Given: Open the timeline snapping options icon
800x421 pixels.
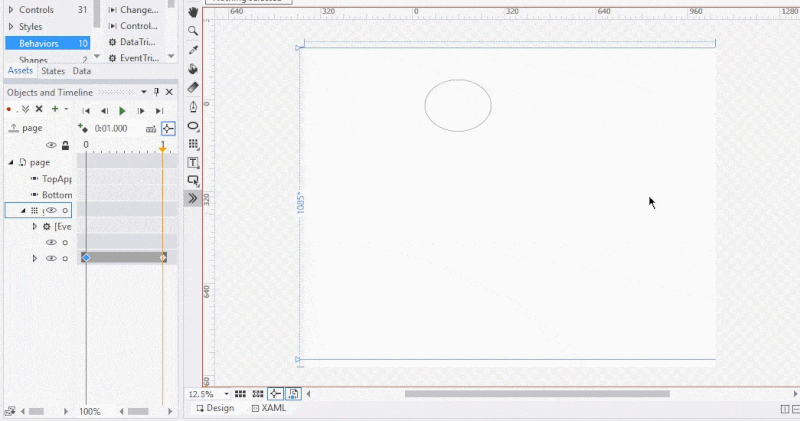Looking at the screenshot, I should pyautogui.click(x=151, y=129).
